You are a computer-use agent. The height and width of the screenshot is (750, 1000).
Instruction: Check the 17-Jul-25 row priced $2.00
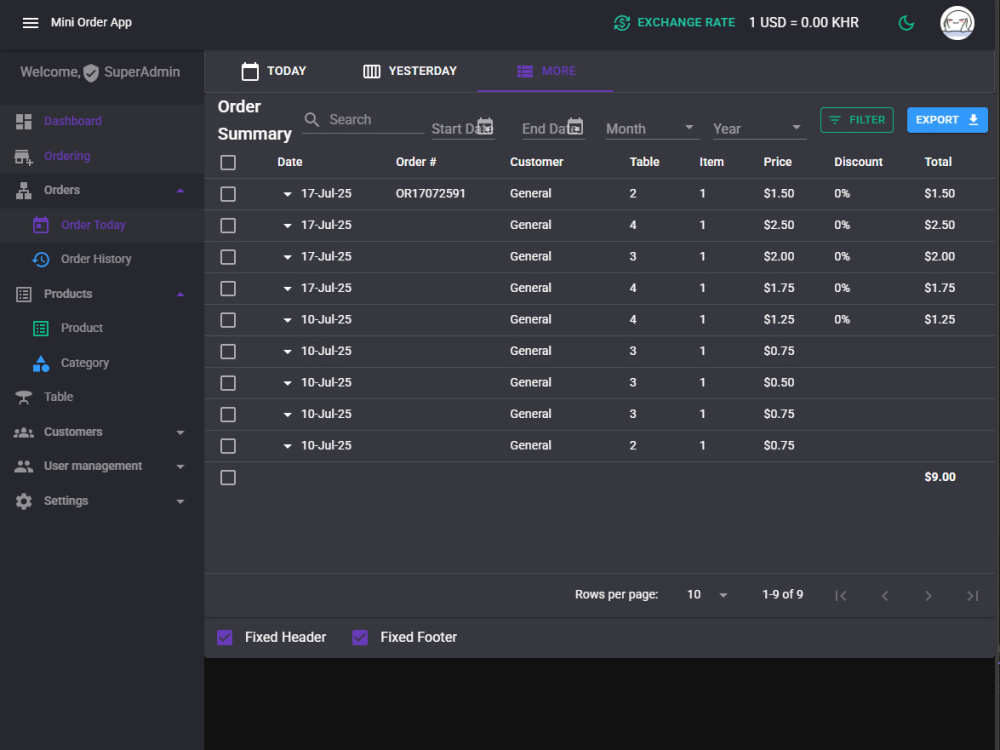(x=228, y=257)
